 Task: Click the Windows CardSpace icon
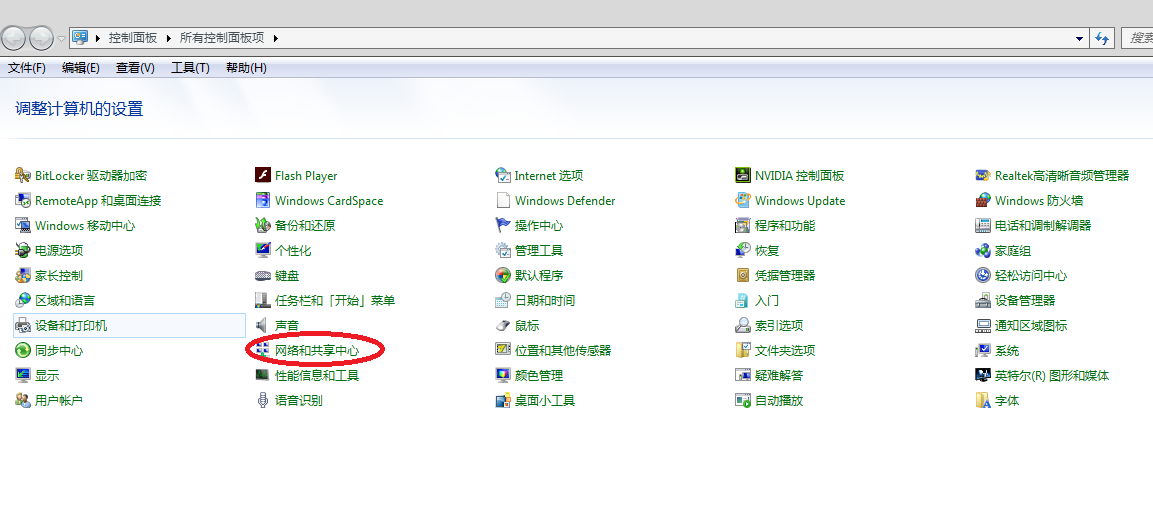[x=263, y=200]
